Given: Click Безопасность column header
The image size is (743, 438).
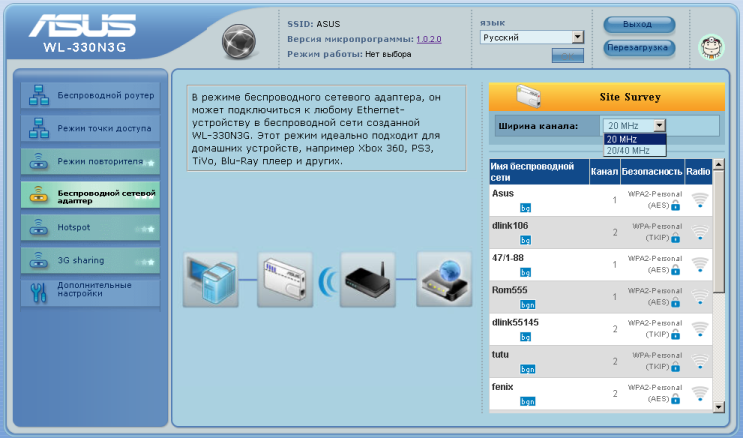Looking at the screenshot, I should click(x=652, y=172).
